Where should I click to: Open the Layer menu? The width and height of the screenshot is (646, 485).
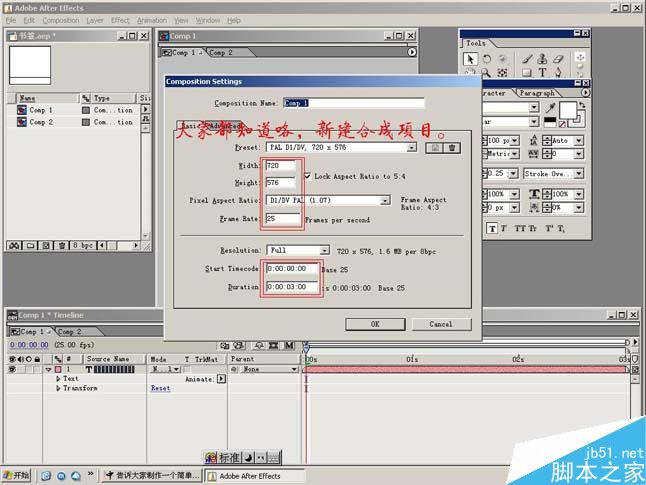[95, 20]
